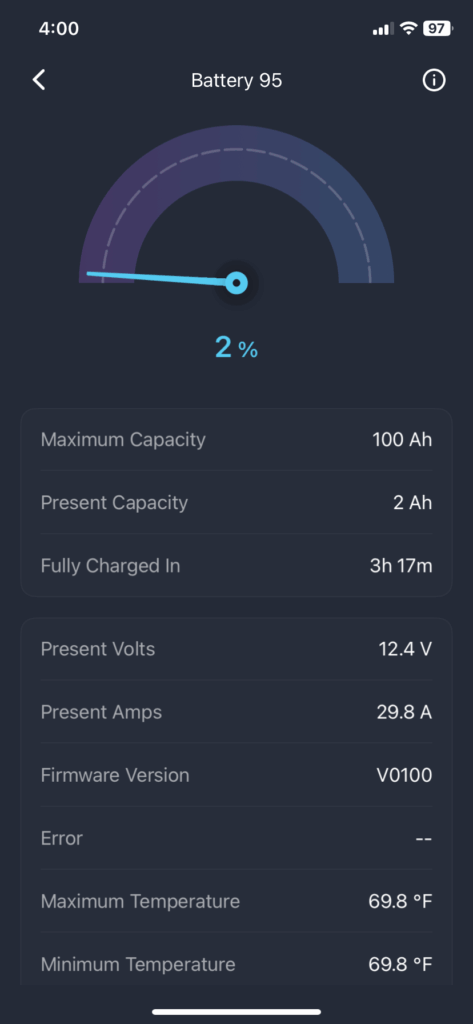
Task: Tap the 29.8 A amps value
Action: (x=404, y=712)
